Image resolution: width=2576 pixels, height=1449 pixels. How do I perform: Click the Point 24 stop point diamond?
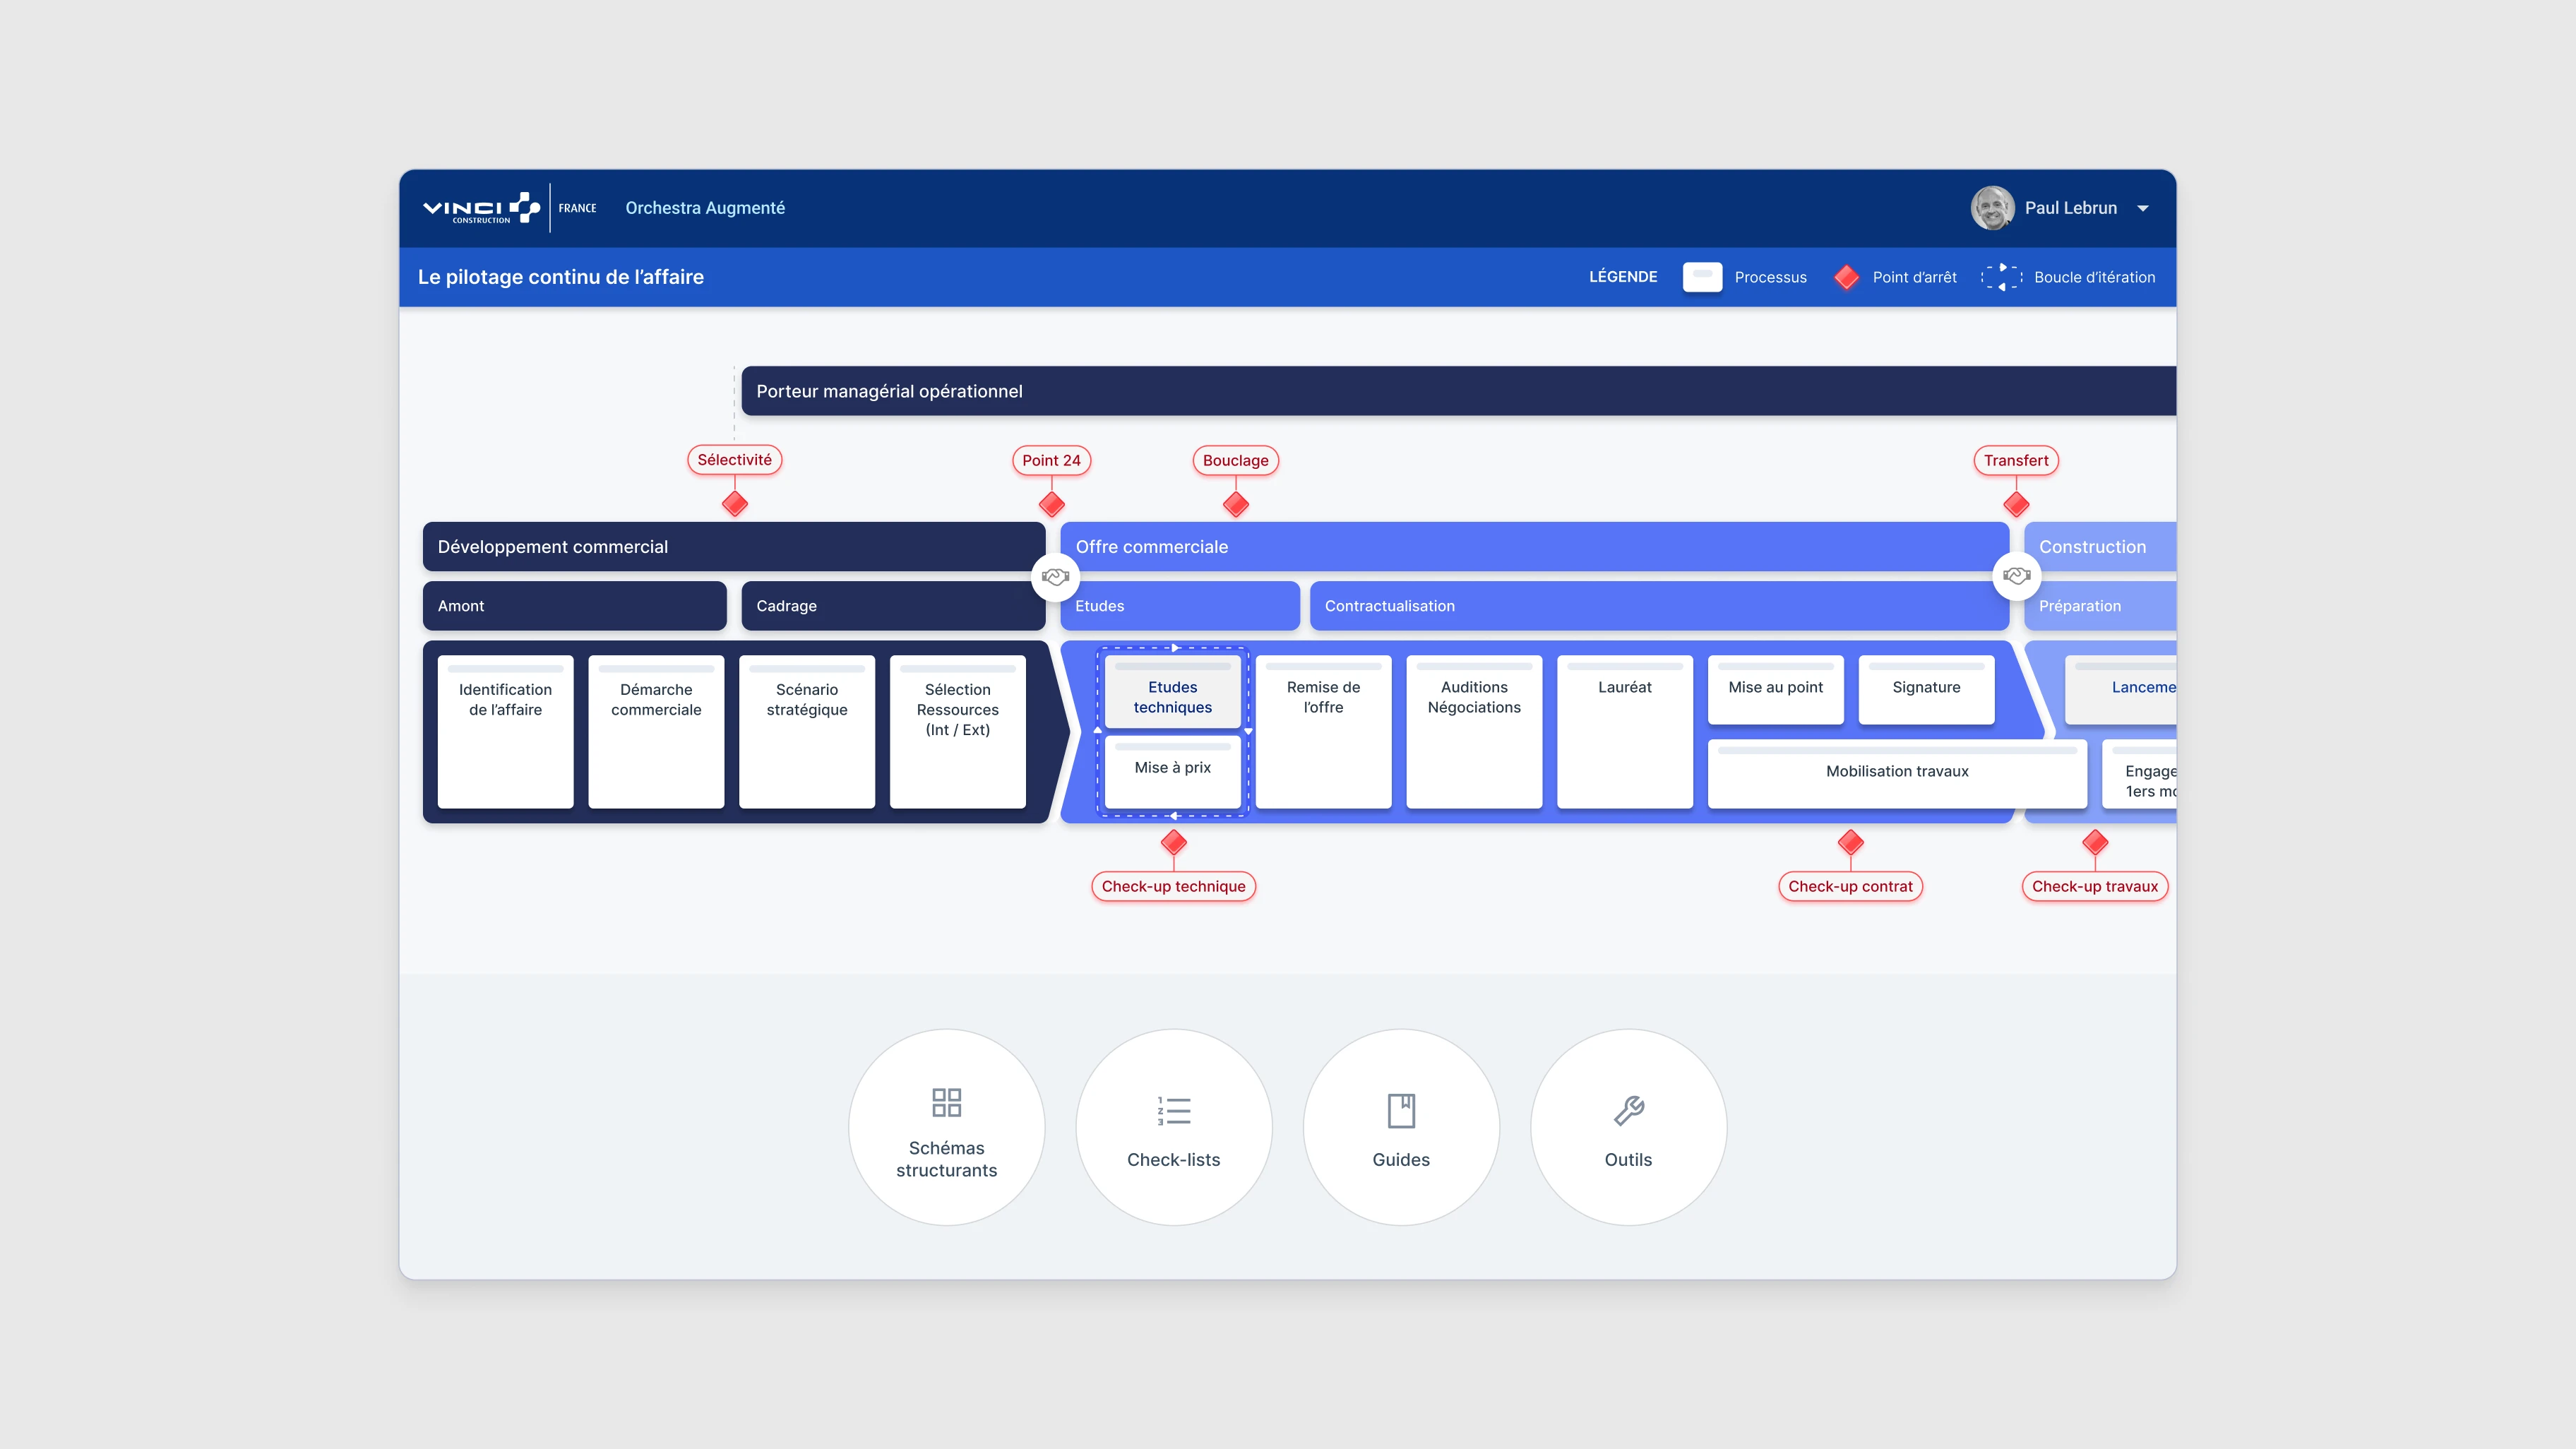click(1051, 505)
